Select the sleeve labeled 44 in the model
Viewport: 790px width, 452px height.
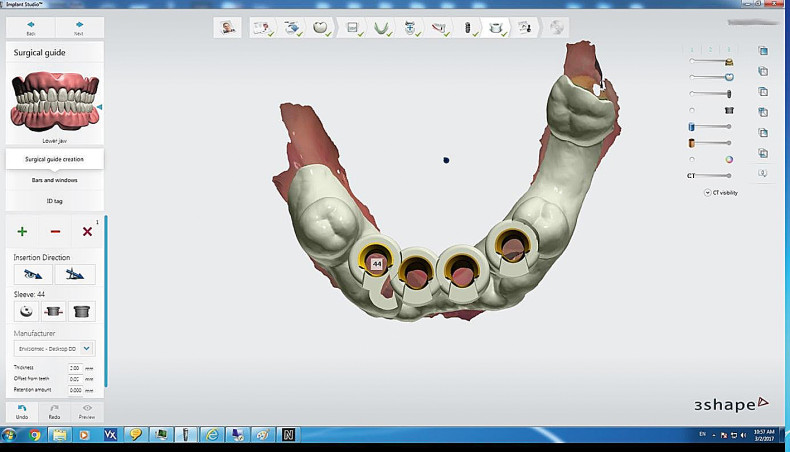[376, 262]
